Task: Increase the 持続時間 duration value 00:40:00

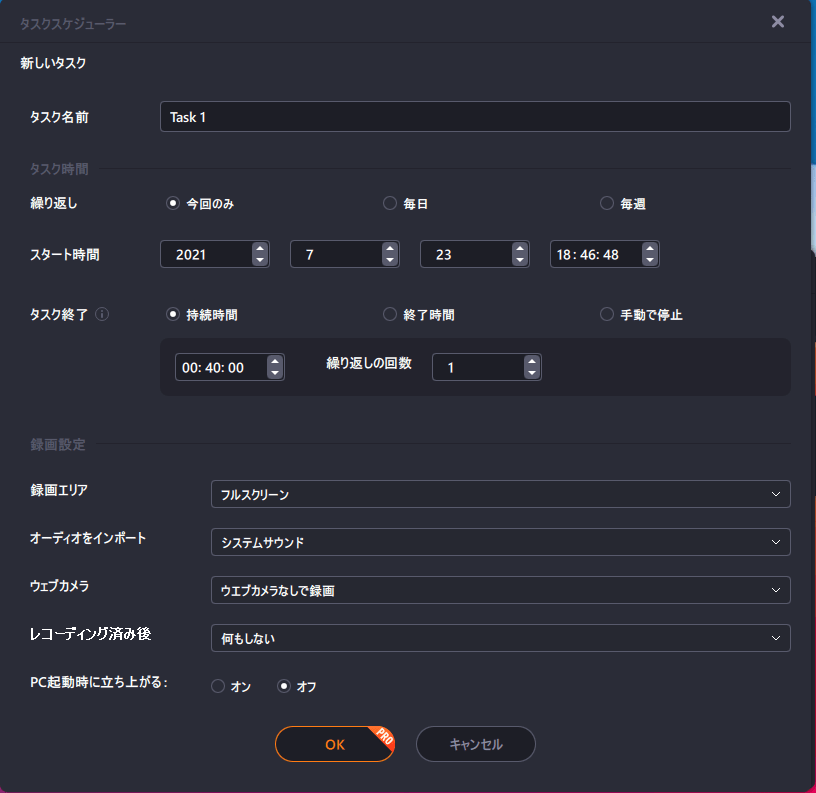Action: tap(275, 361)
